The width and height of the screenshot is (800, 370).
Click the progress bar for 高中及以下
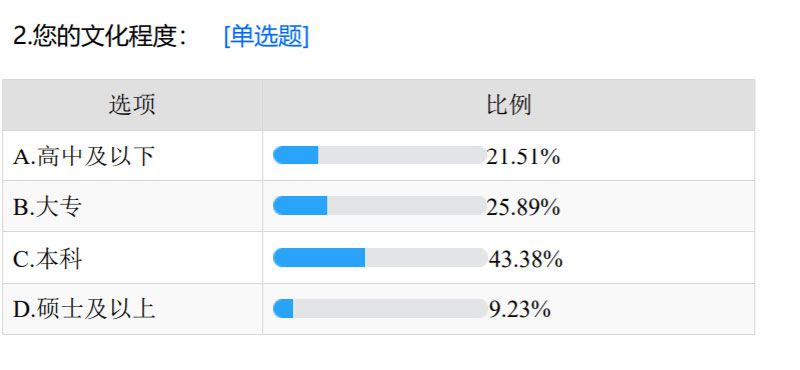380,155
